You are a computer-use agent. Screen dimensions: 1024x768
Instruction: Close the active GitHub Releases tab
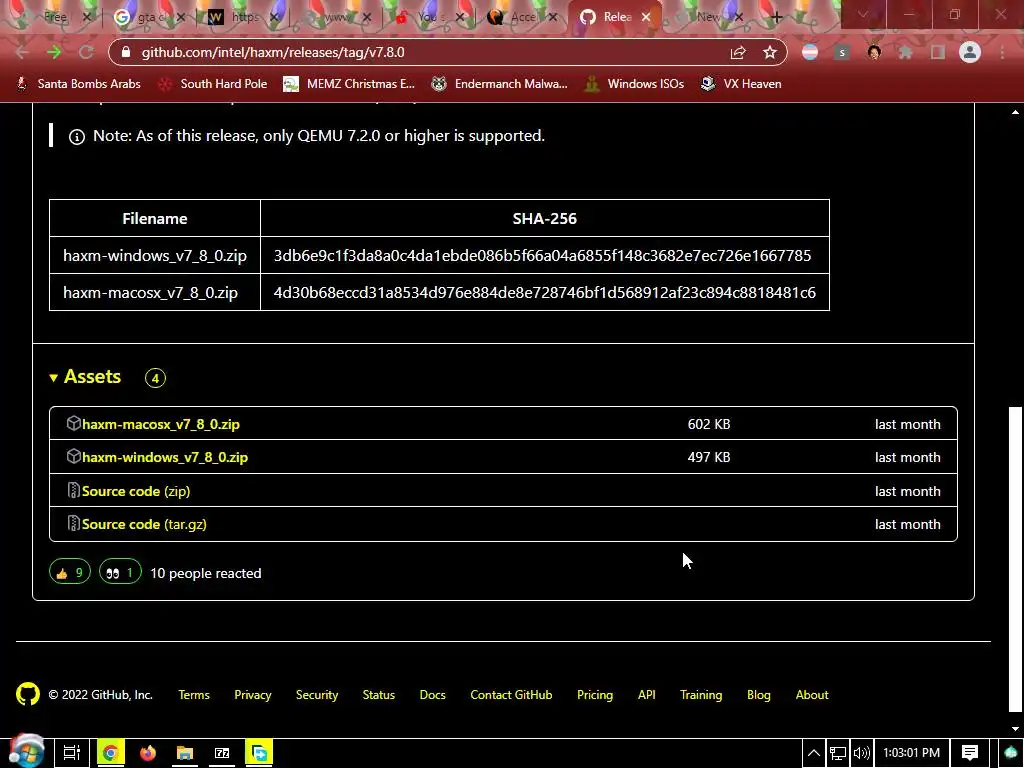pyautogui.click(x=646, y=17)
